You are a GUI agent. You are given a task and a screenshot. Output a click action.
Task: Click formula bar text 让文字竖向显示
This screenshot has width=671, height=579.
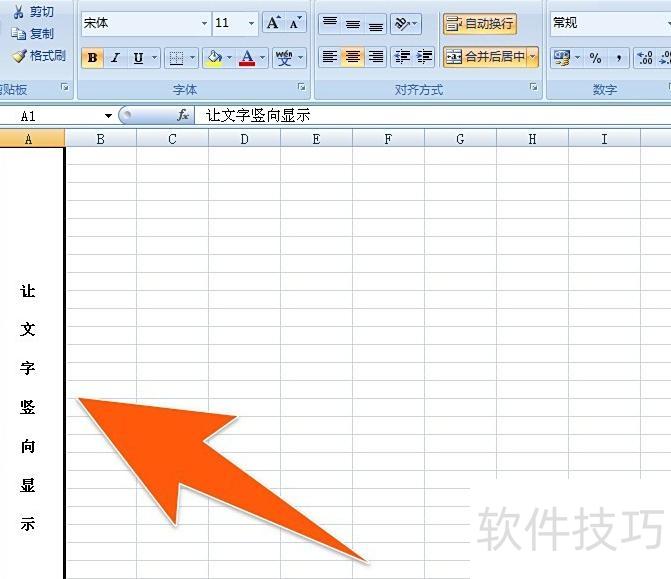[x=258, y=116]
